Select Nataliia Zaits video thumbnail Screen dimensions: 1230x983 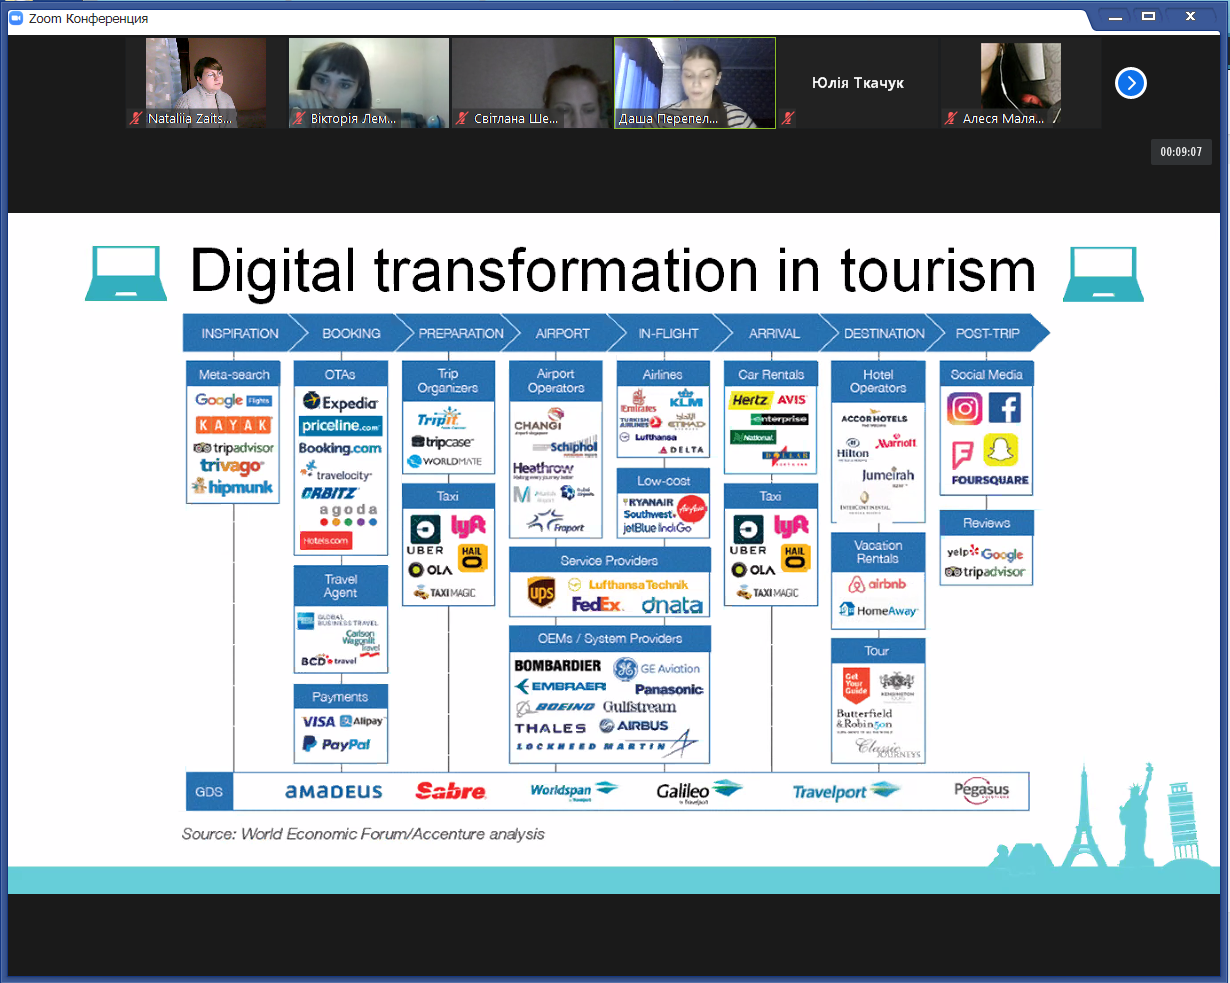coord(206,83)
